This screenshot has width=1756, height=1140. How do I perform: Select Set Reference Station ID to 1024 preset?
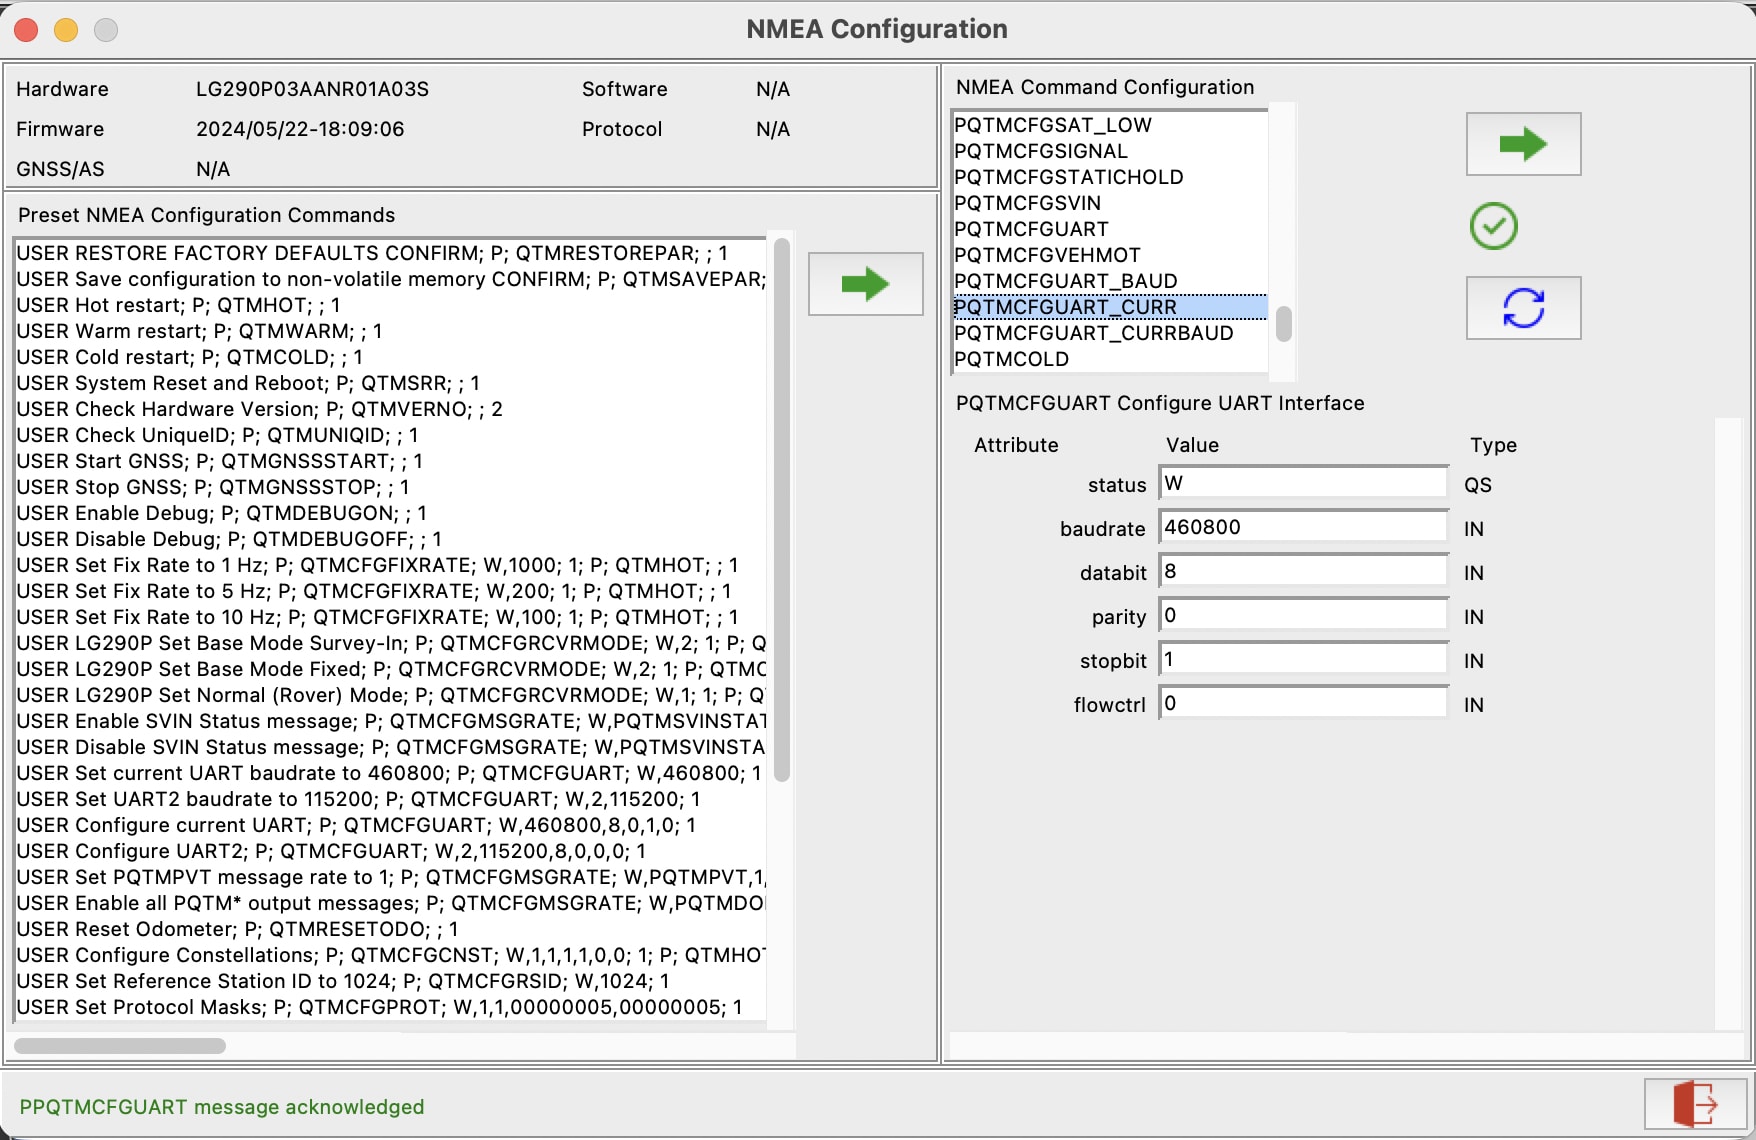[x=391, y=981]
